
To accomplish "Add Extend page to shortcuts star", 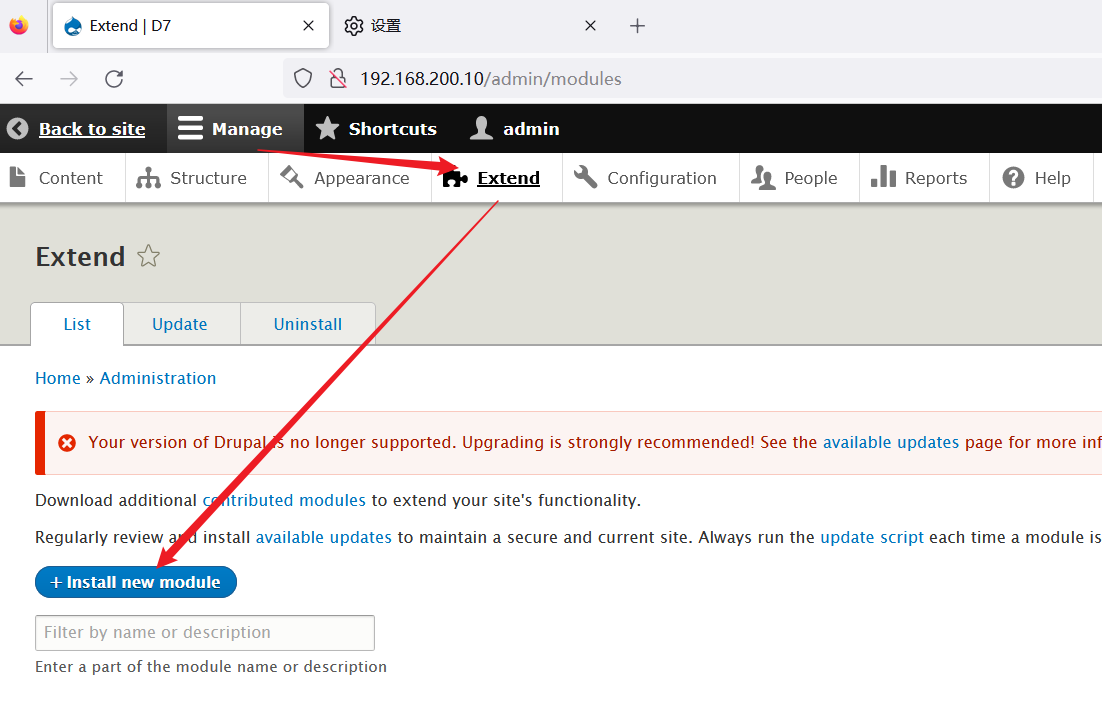I will pyautogui.click(x=148, y=256).
